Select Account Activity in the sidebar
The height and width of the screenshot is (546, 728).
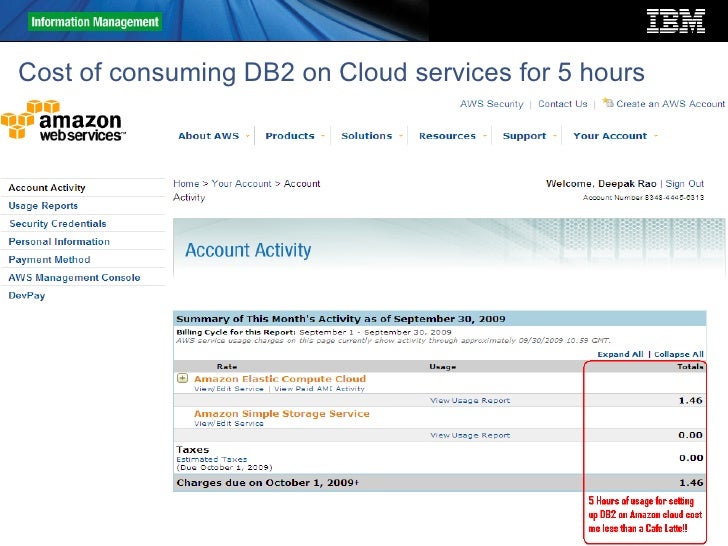click(47, 188)
